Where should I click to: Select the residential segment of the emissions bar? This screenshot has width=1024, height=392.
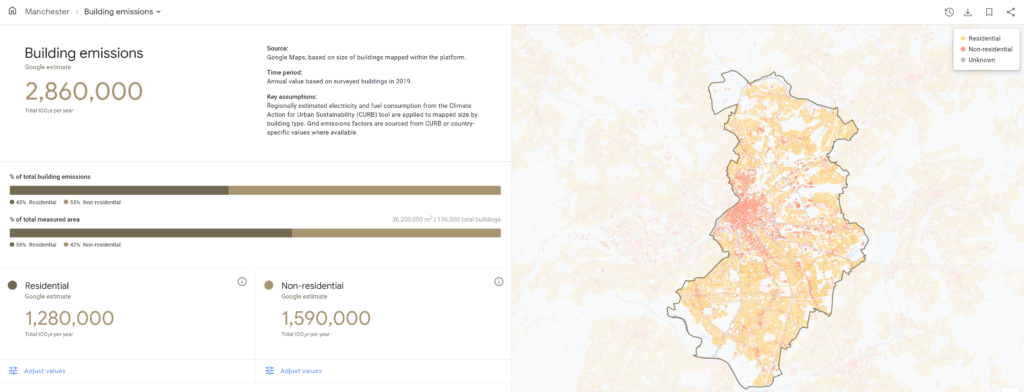coord(119,190)
